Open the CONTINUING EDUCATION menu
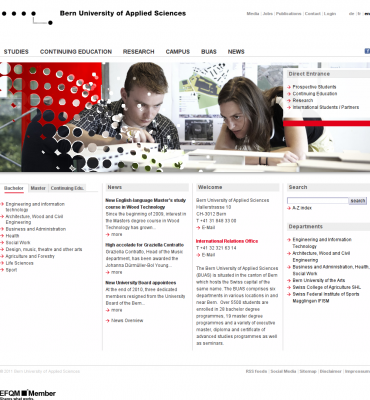The width and height of the screenshot is (370, 400). tap(76, 52)
